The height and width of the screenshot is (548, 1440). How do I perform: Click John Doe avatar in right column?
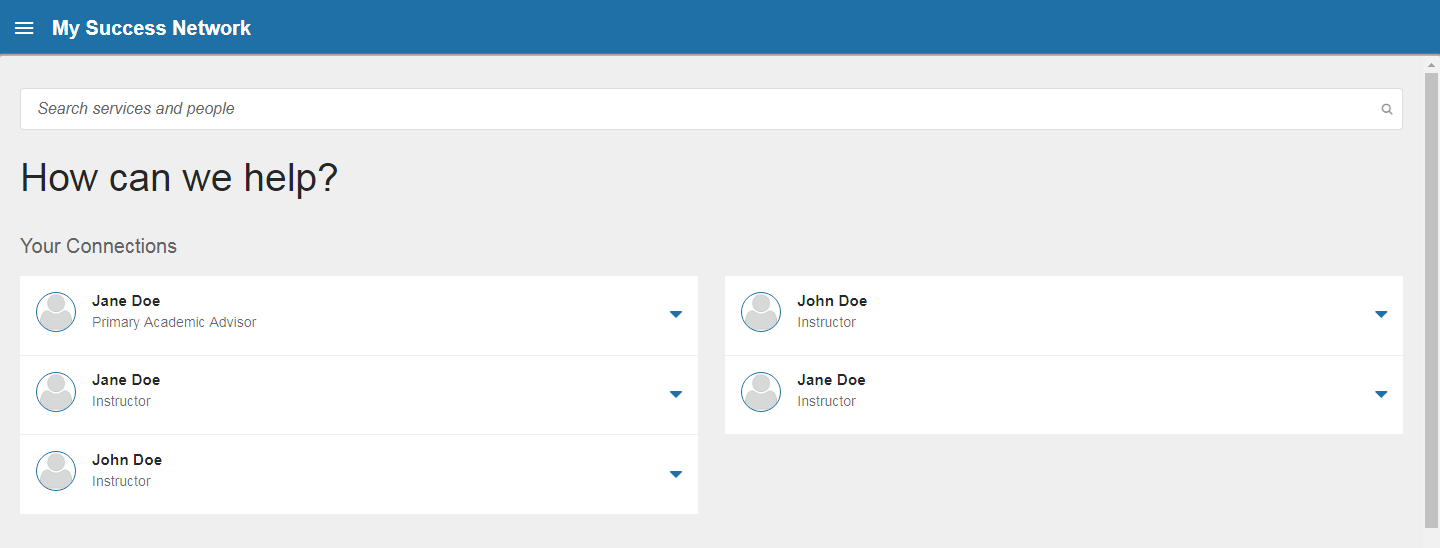point(761,312)
